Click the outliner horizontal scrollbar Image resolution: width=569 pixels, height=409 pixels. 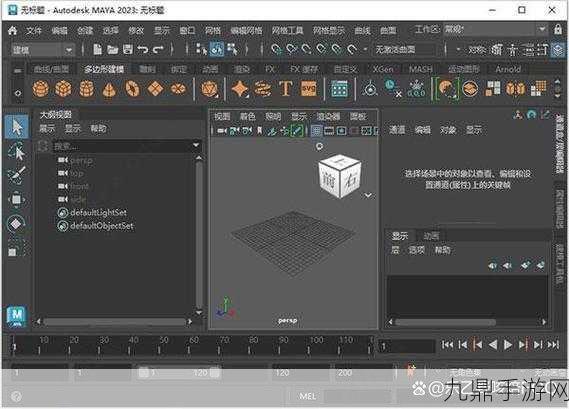coord(114,322)
